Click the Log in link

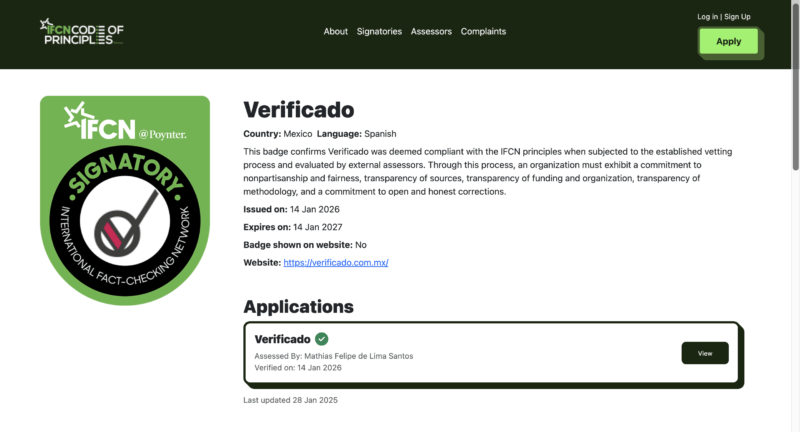tap(707, 17)
